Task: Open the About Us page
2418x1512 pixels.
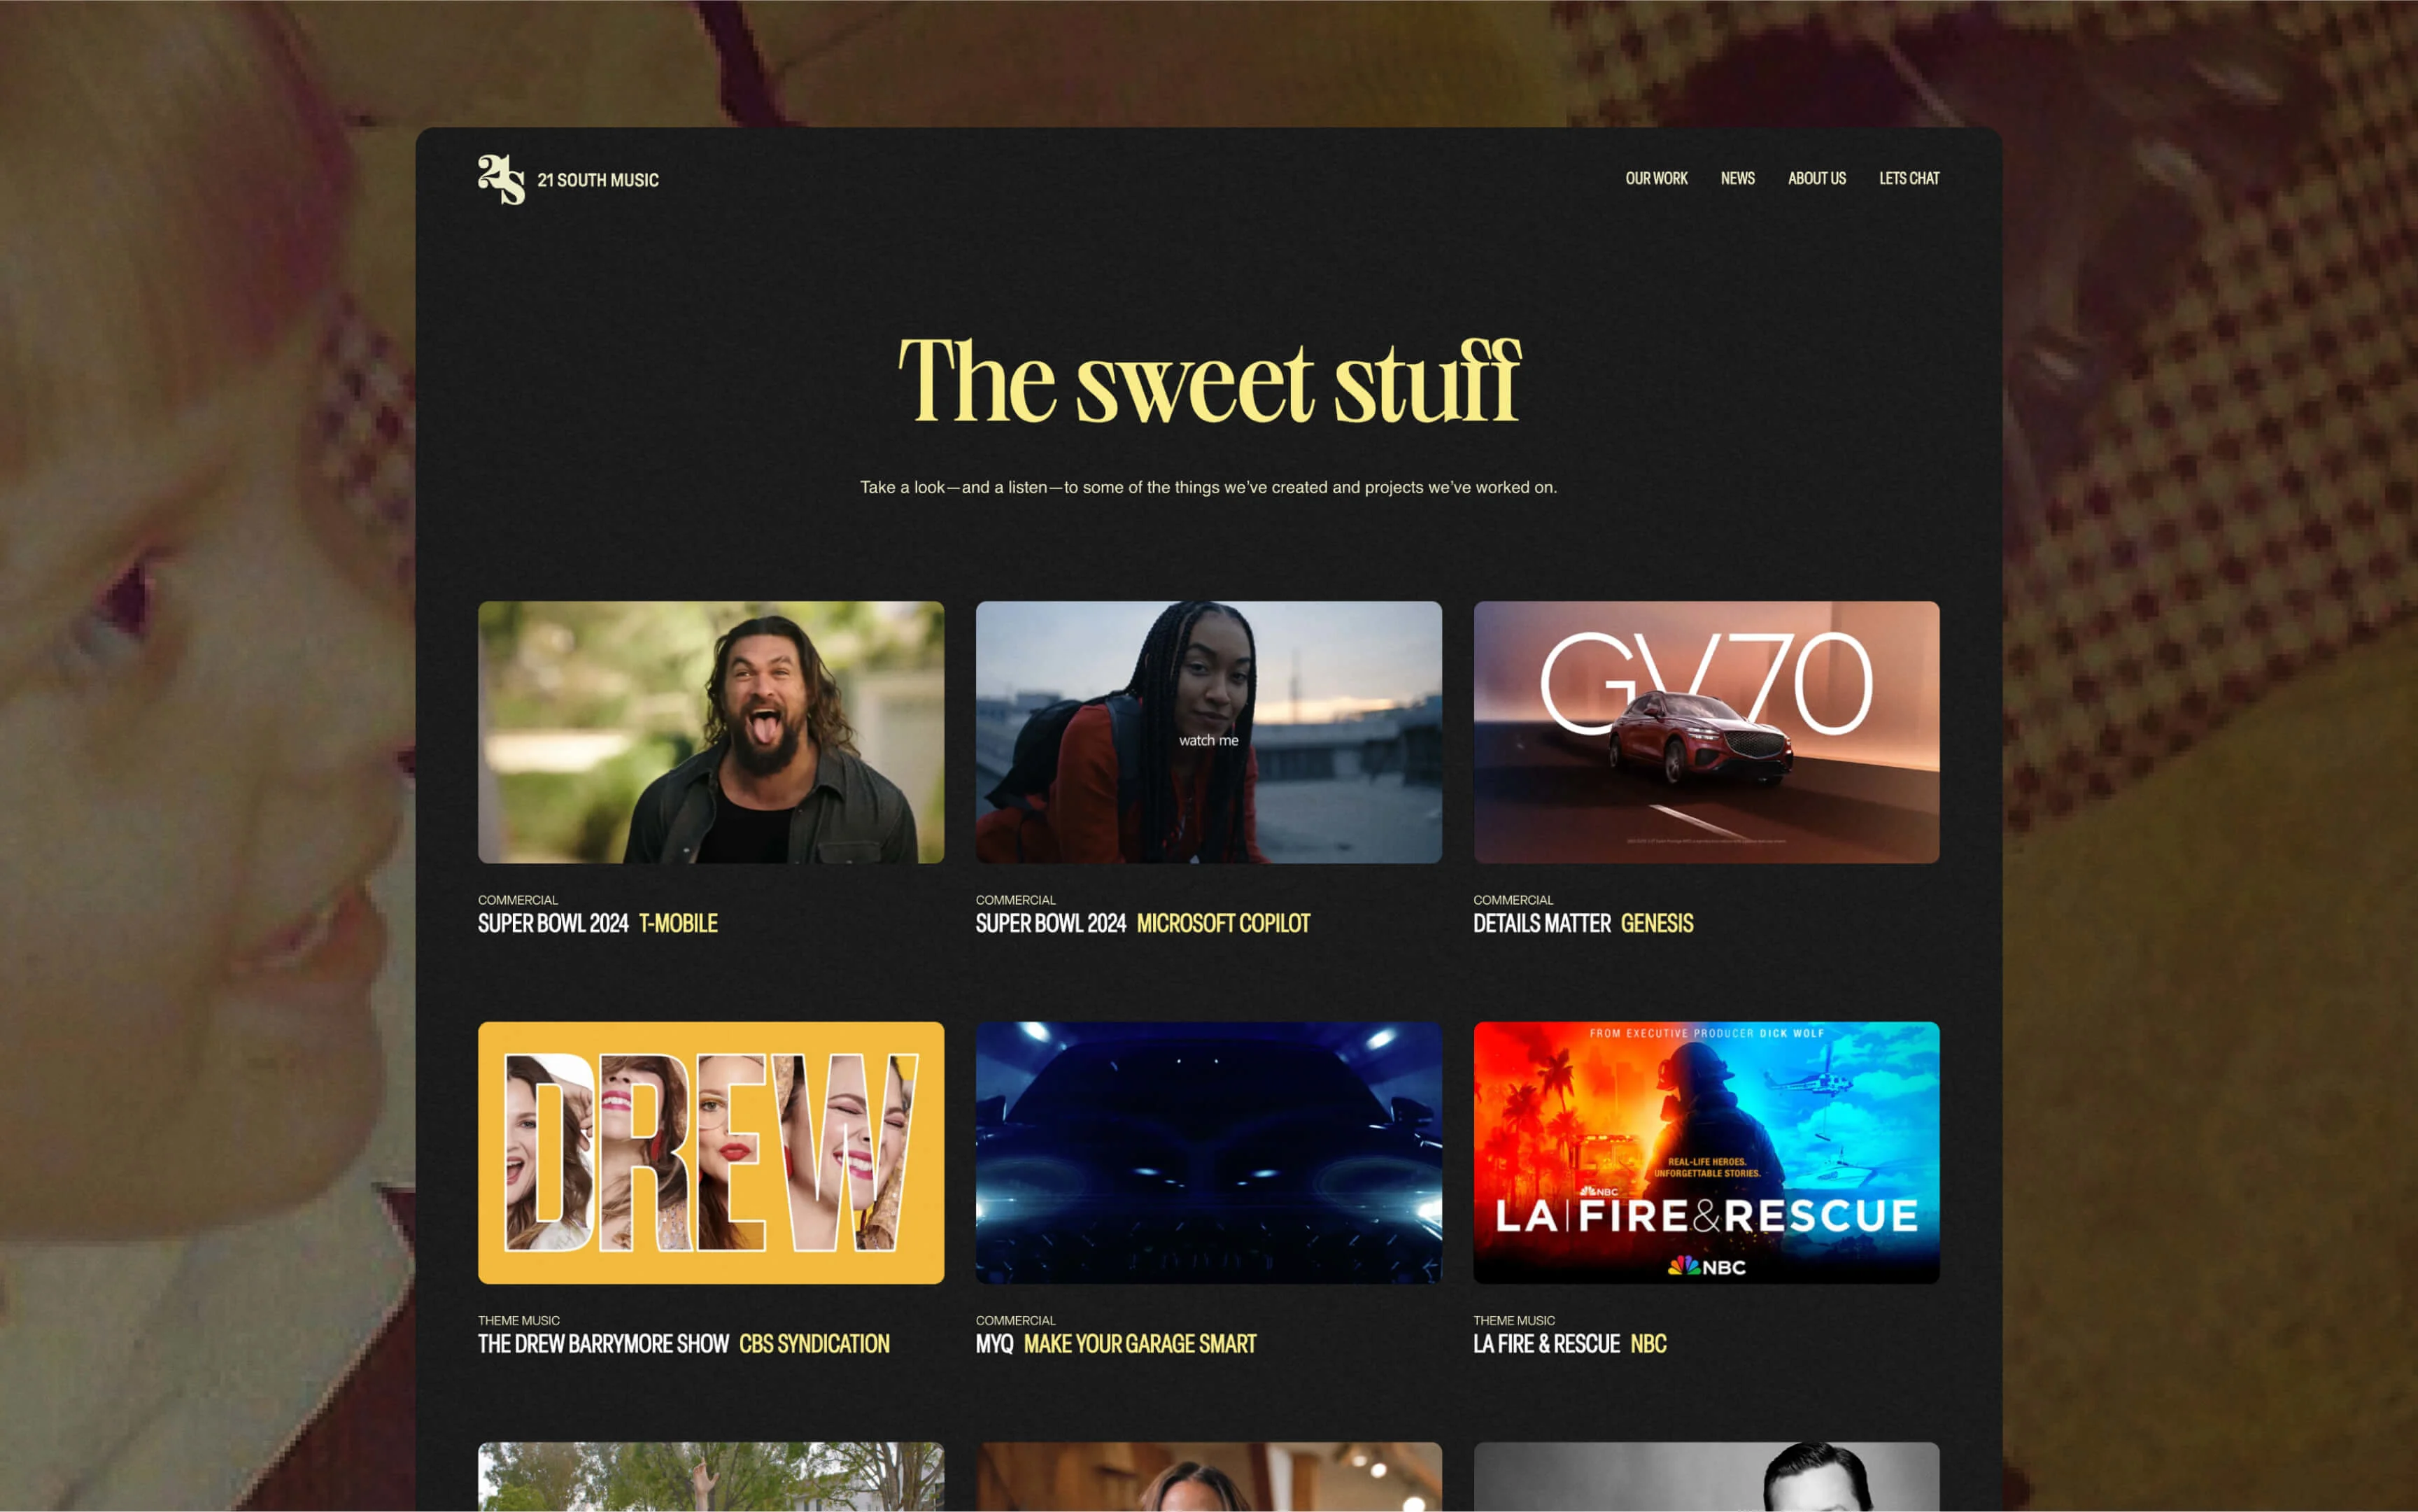Action: point(1816,178)
